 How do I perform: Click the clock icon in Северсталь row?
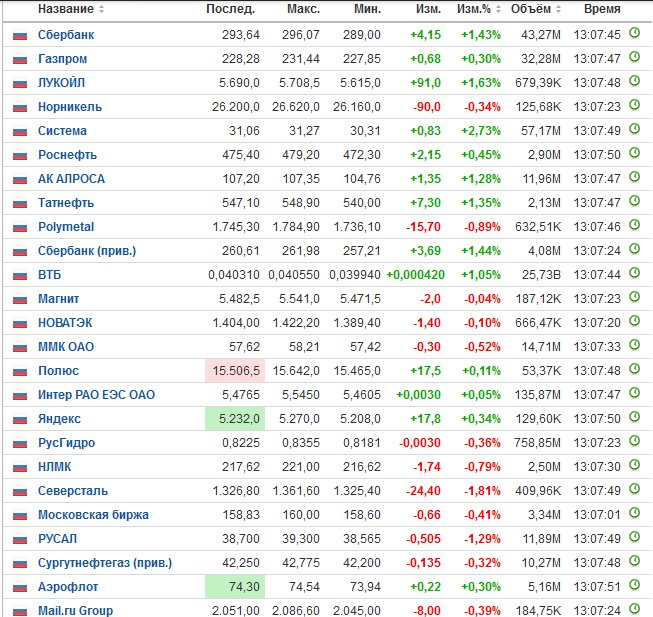(634, 489)
